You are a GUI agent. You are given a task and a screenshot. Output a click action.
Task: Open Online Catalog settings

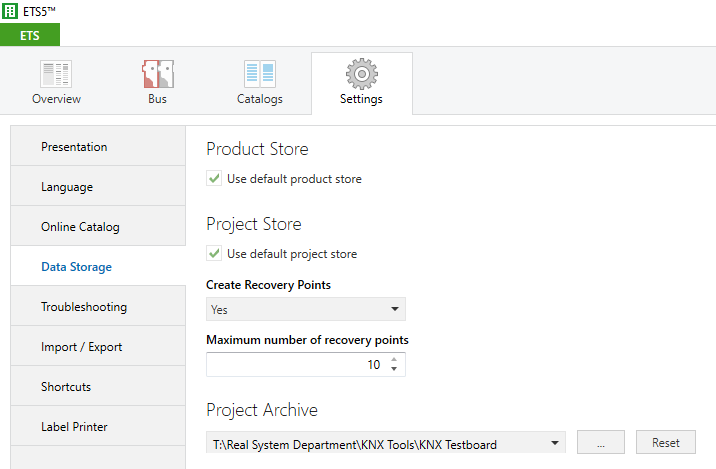click(x=98, y=227)
